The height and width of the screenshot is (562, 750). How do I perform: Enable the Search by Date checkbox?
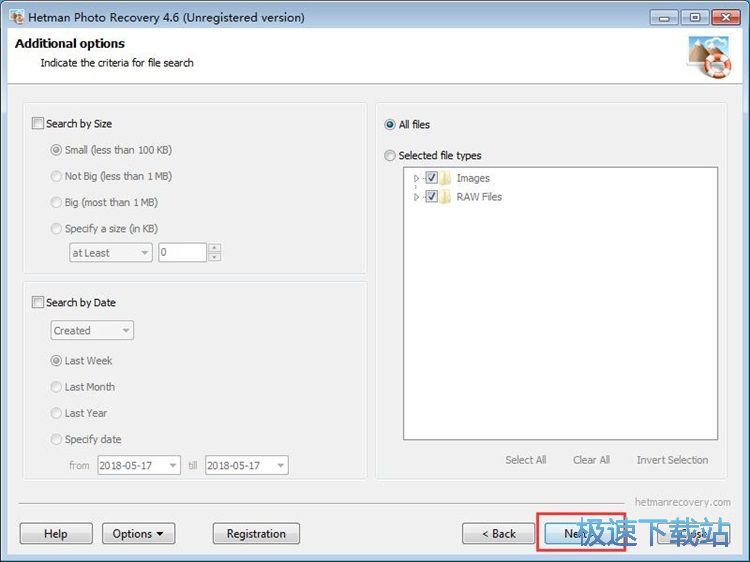click(x=37, y=302)
